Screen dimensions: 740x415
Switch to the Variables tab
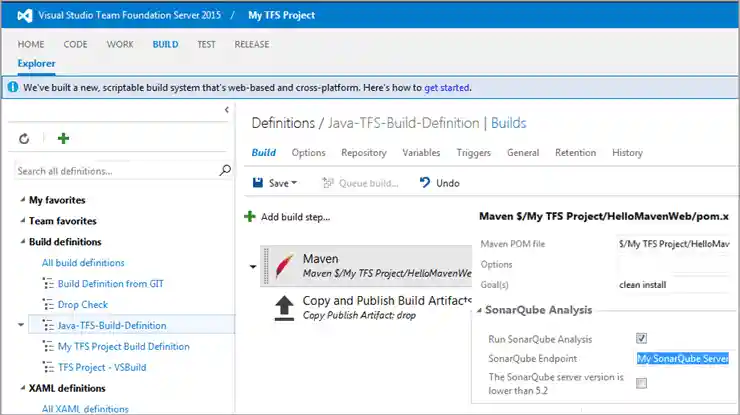[x=421, y=153]
